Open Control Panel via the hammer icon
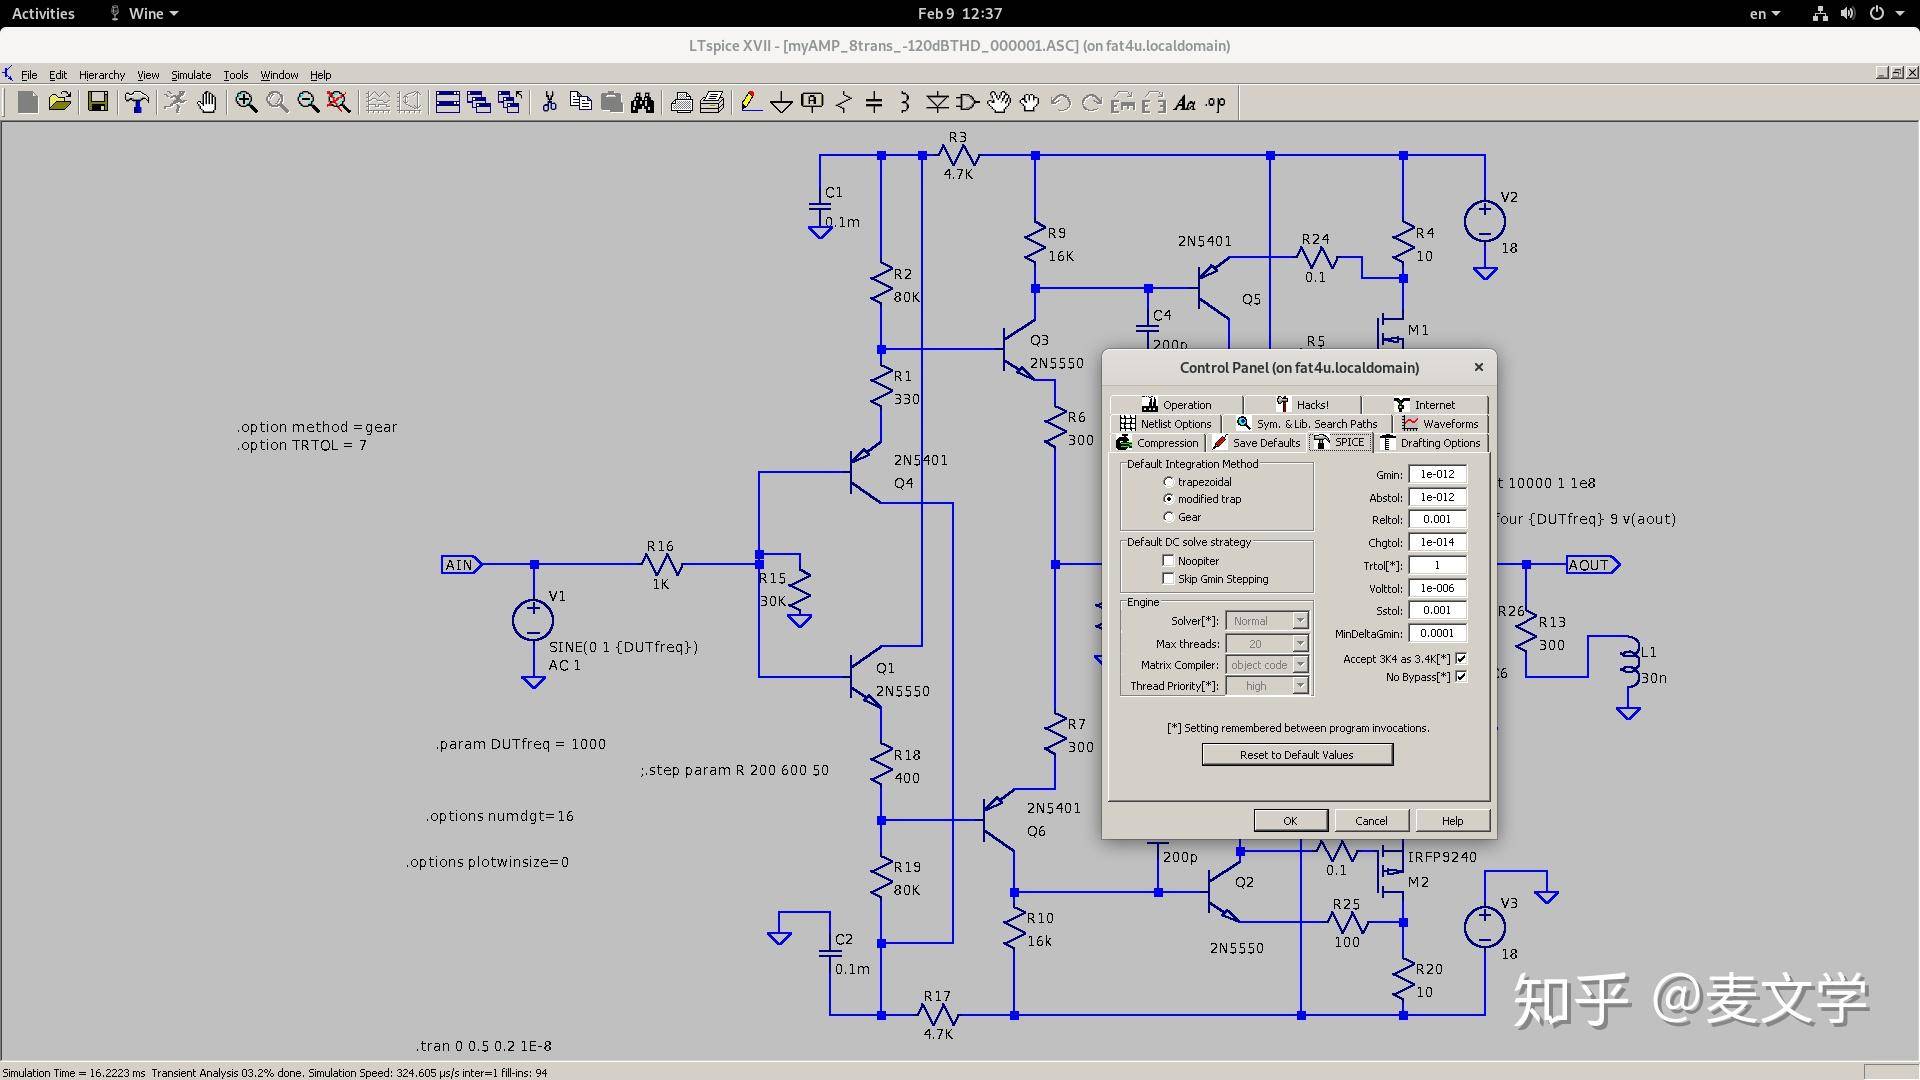This screenshot has width=1920, height=1080. 137,102
